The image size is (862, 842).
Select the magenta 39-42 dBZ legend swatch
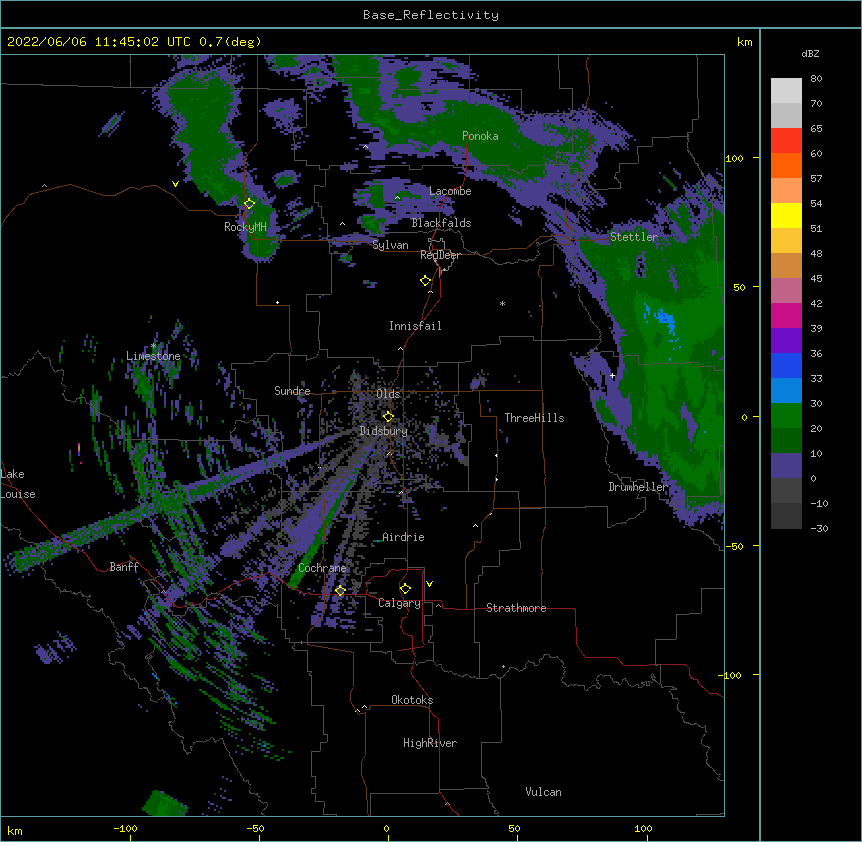(x=786, y=315)
